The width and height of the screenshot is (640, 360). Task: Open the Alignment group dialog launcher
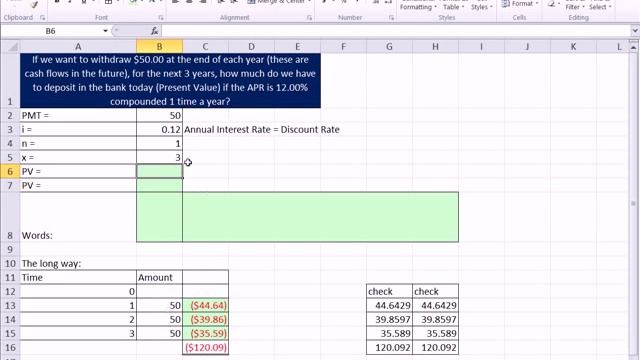309,18
